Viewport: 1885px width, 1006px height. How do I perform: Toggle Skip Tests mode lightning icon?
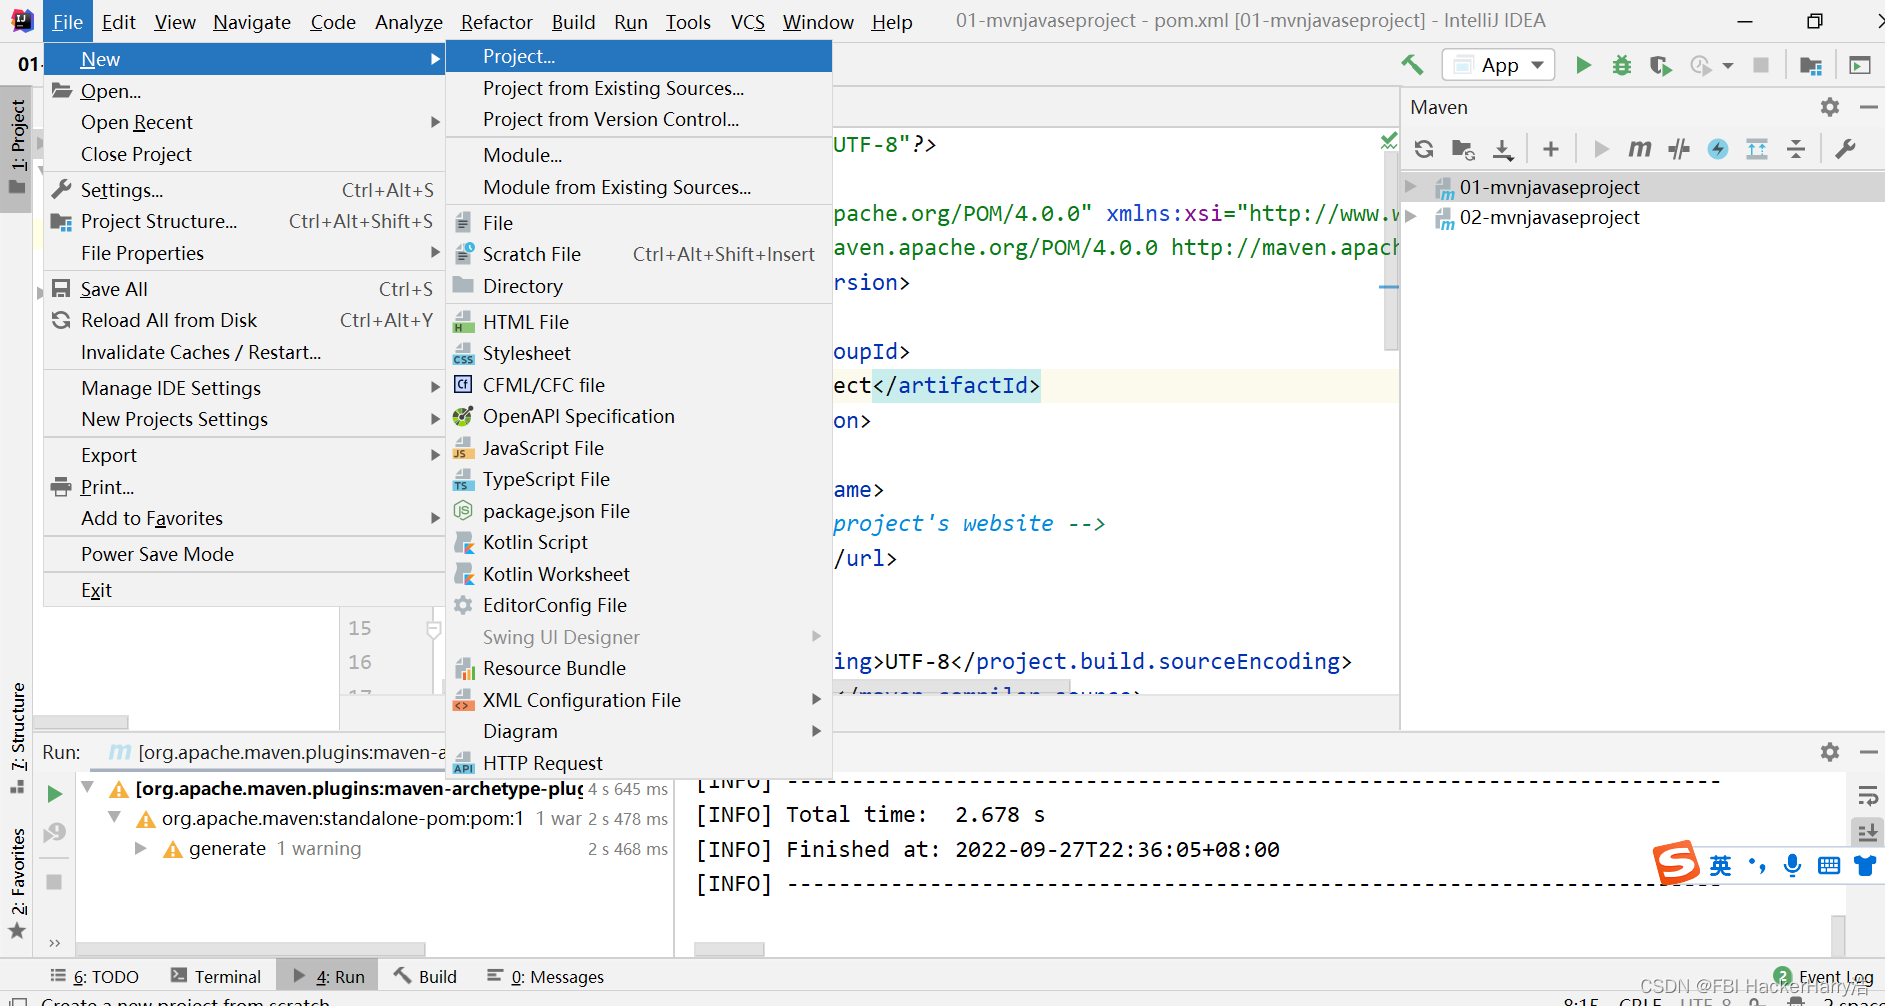1718,149
